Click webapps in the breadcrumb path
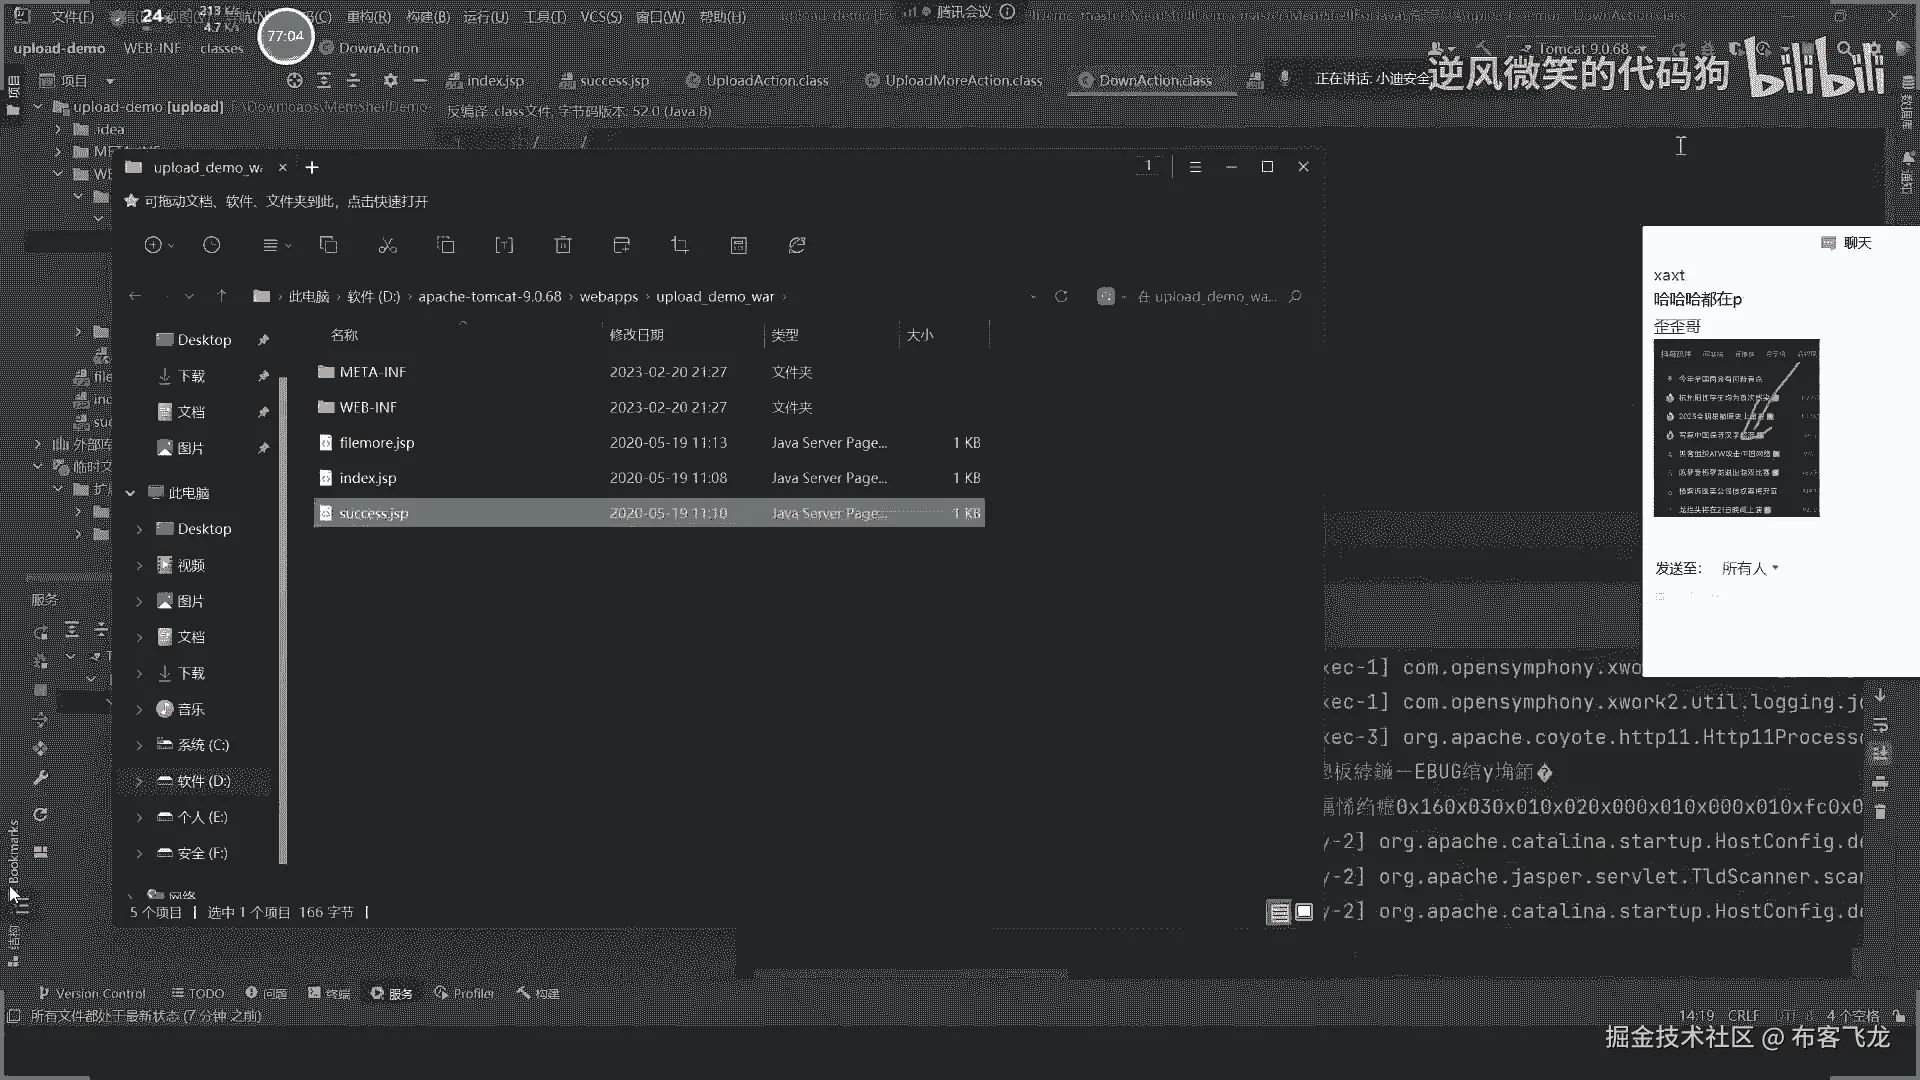 click(x=608, y=296)
